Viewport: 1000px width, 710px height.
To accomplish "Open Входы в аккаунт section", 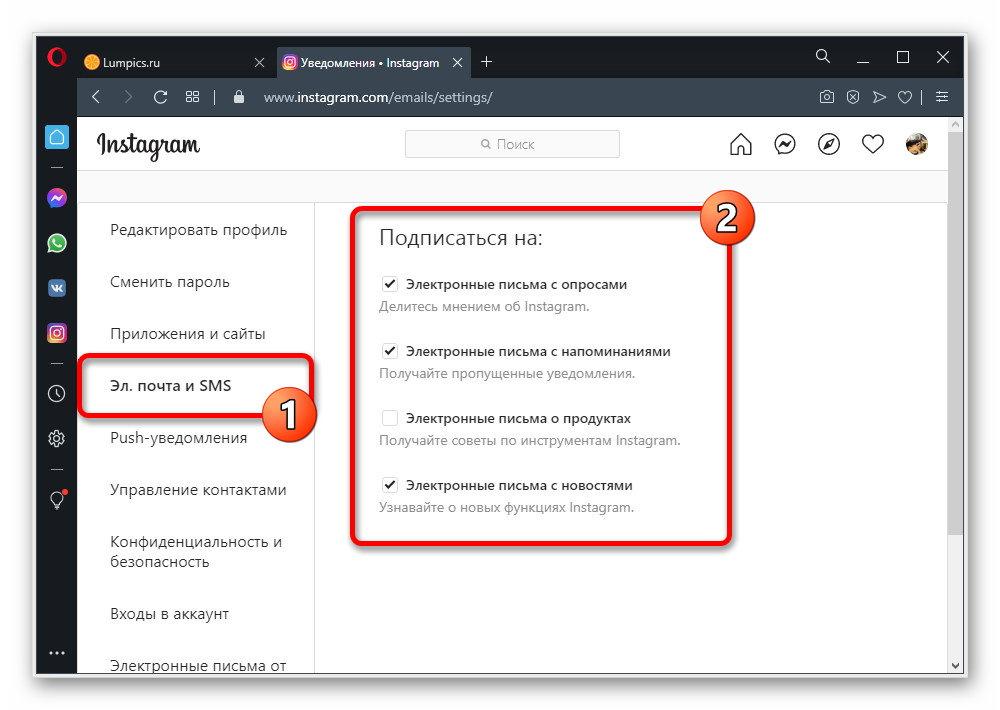I will (x=169, y=614).
